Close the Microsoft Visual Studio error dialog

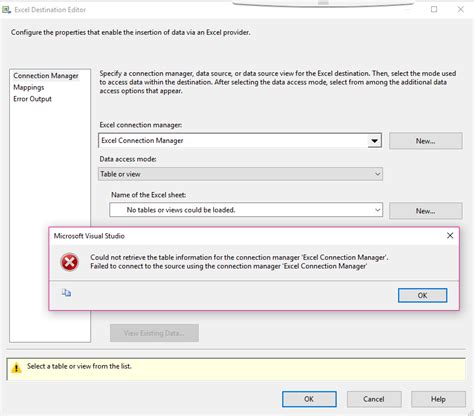click(x=450, y=236)
